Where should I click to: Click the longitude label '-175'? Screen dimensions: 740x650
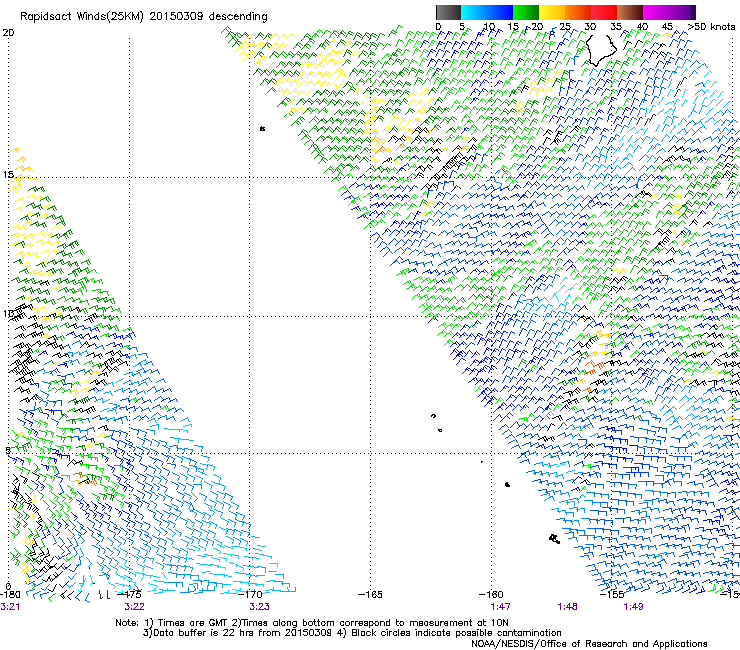tap(130, 595)
